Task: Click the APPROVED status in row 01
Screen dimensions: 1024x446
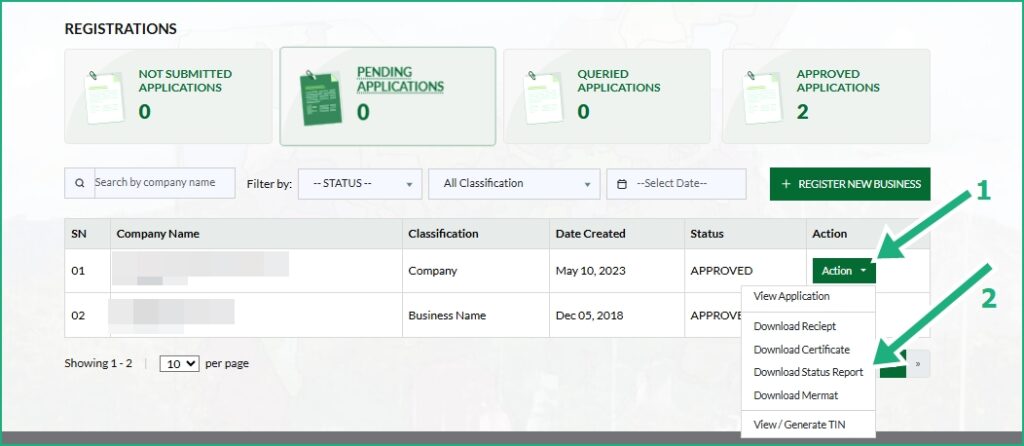Action: point(722,271)
